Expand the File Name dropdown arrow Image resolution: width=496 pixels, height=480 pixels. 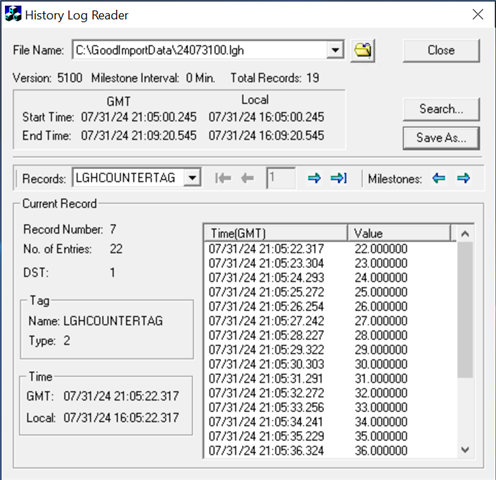click(x=335, y=50)
